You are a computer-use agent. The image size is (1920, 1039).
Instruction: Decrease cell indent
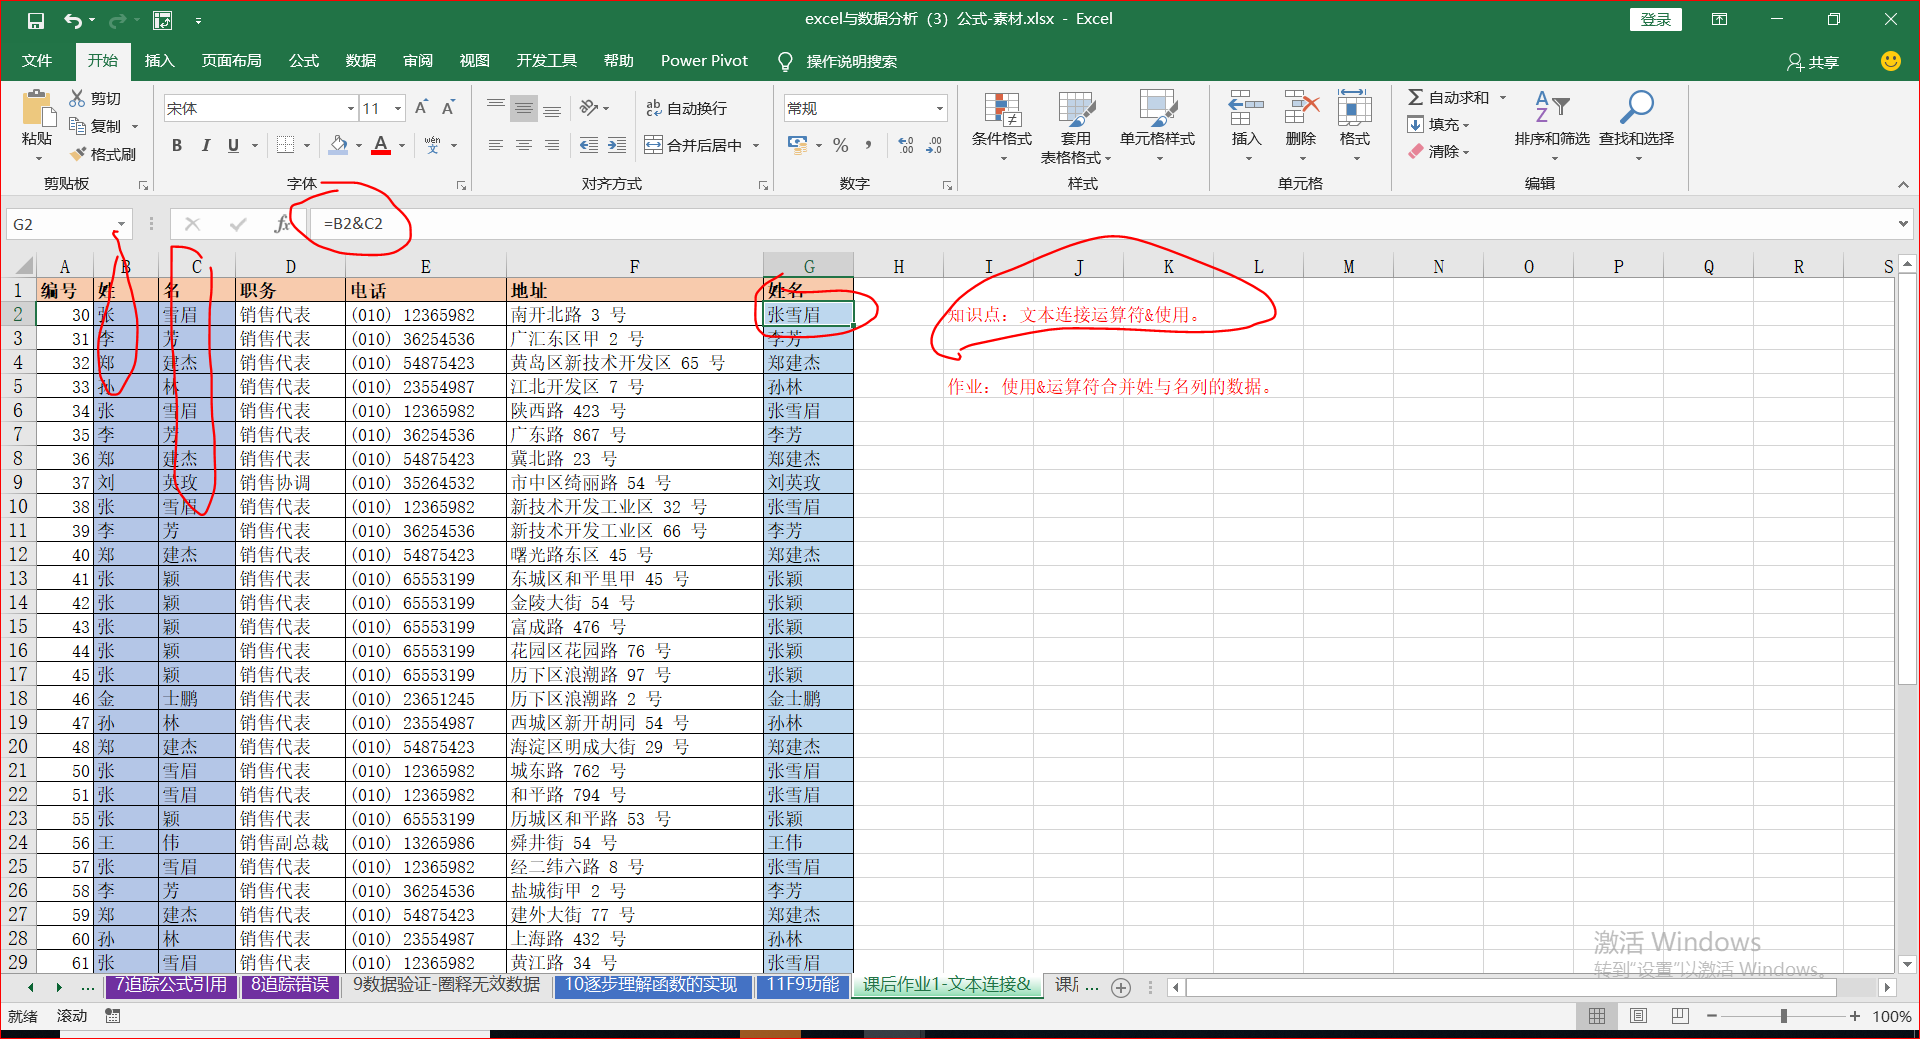coord(589,146)
